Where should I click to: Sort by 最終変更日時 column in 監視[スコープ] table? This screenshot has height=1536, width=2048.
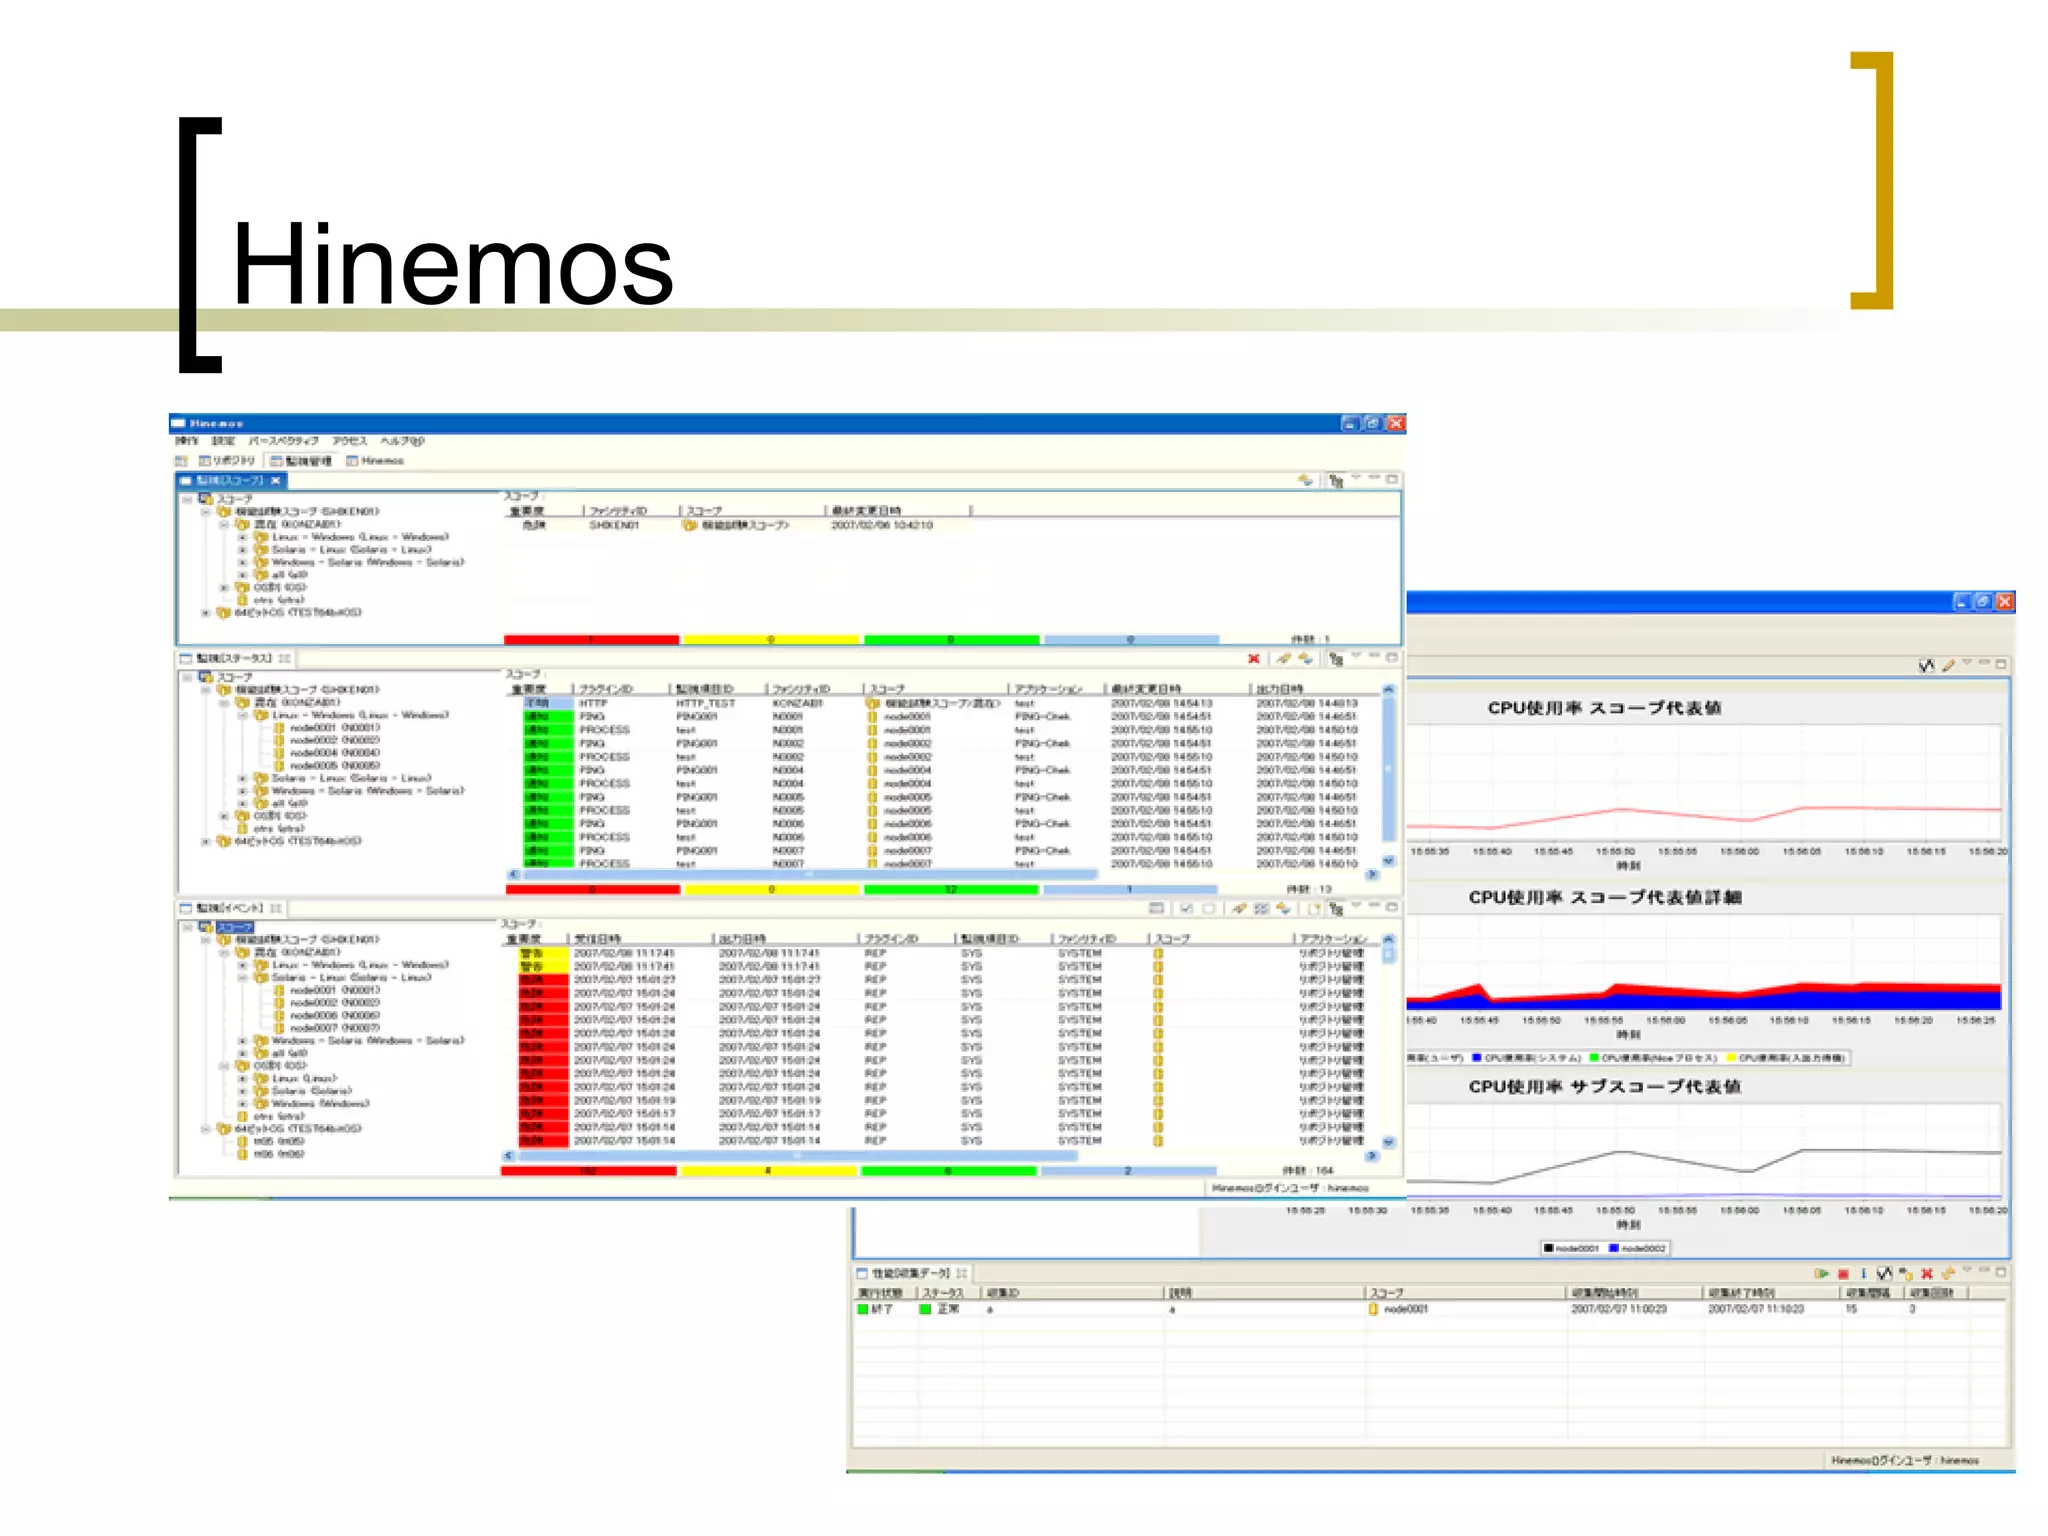pyautogui.click(x=897, y=511)
